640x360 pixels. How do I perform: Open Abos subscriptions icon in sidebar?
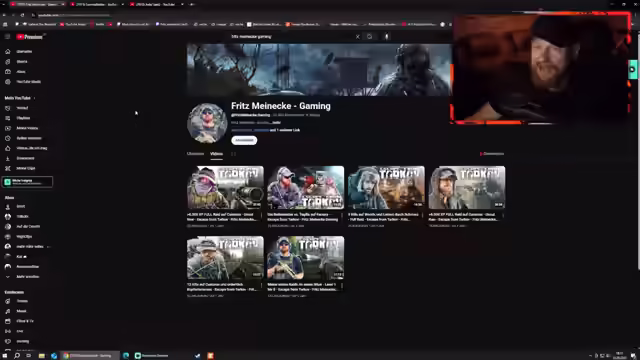[x=8, y=71]
